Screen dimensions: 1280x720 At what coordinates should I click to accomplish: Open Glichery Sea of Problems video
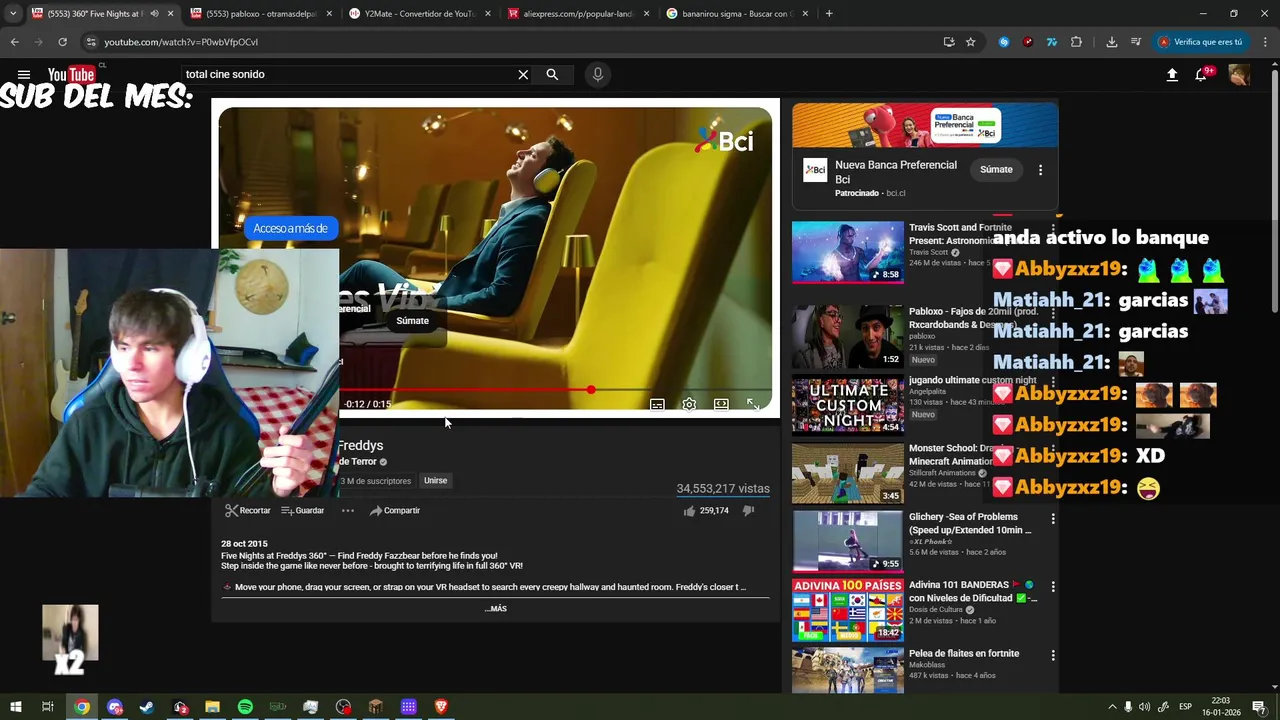click(848, 541)
